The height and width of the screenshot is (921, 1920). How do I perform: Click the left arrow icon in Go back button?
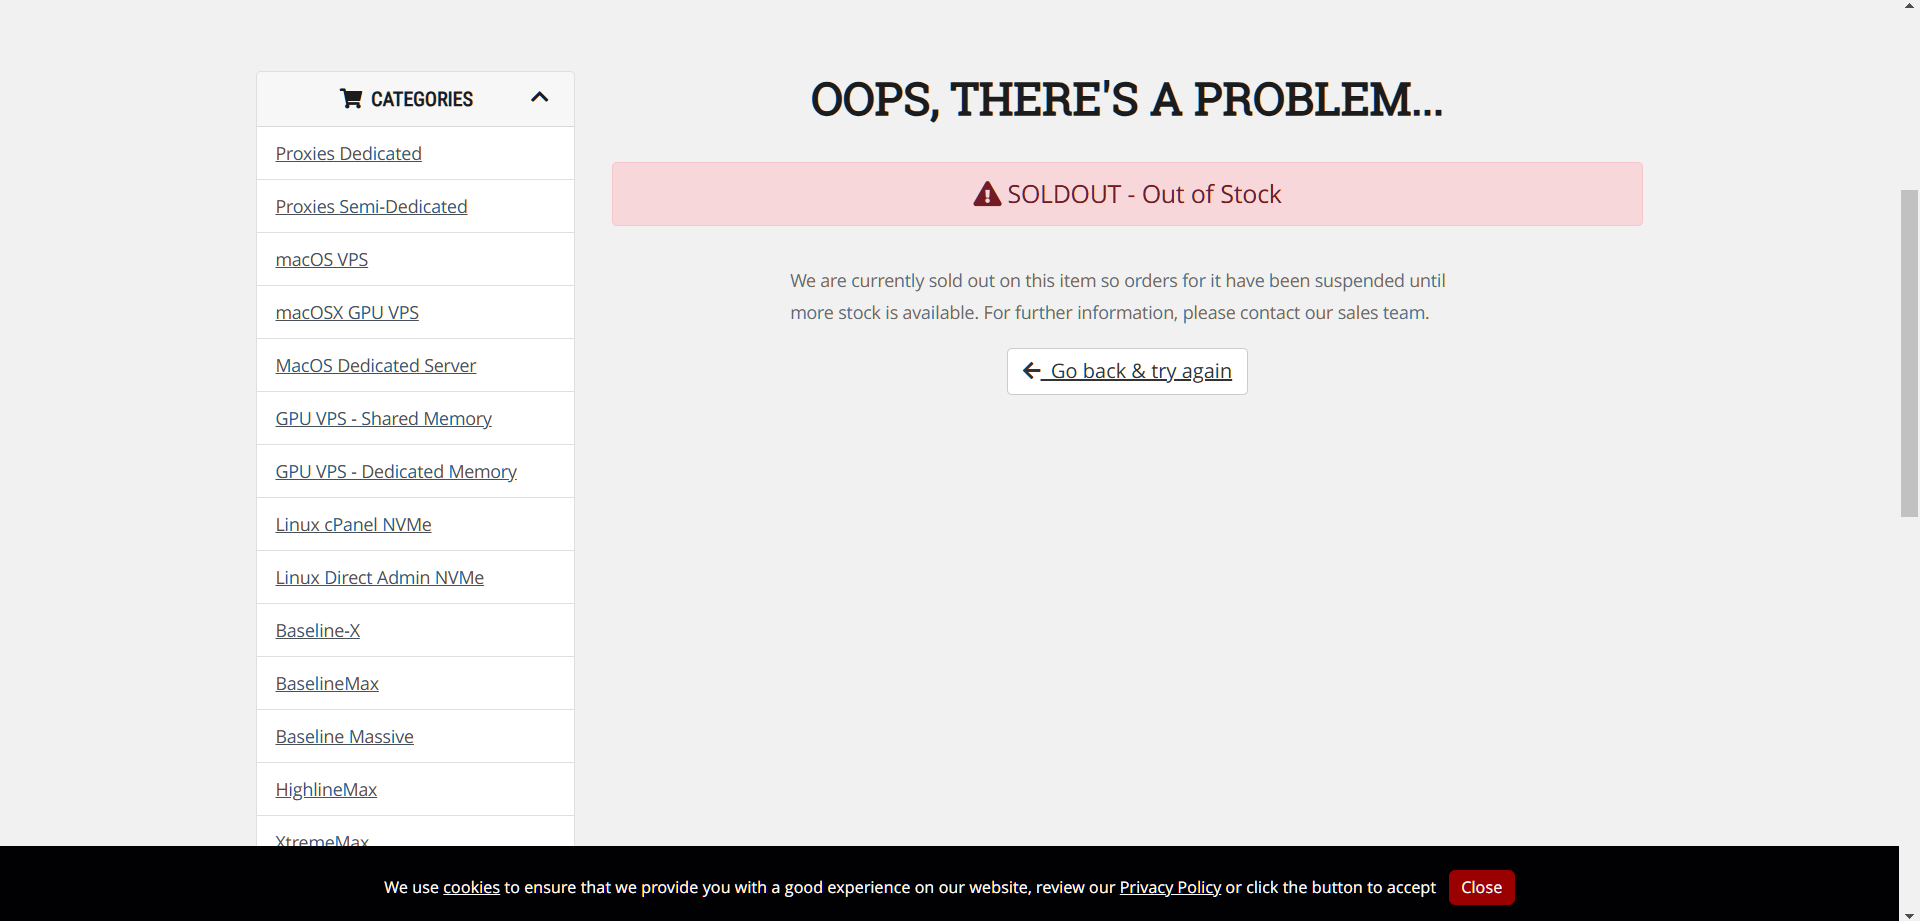[1032, 371]
